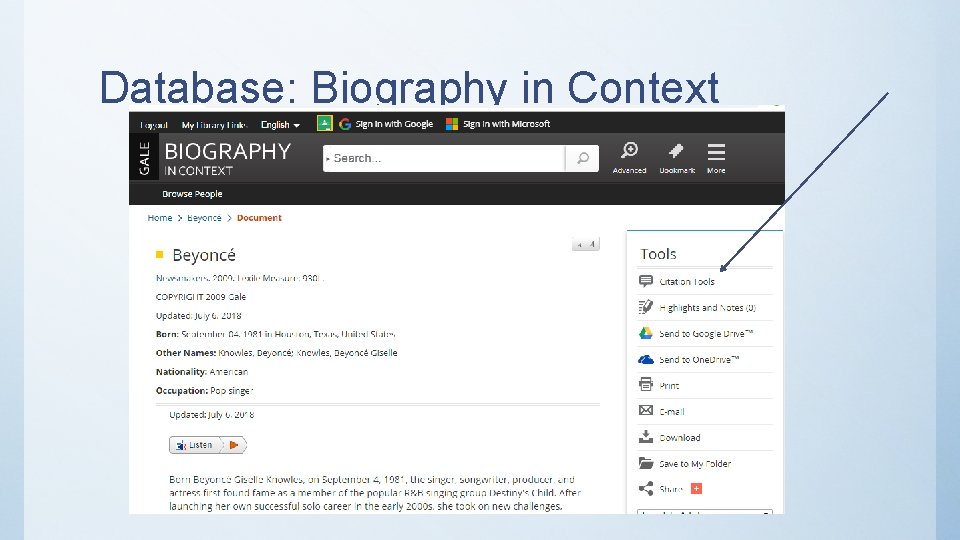Viewport: 960px width, 540px height.
Task: Click the Document breadcrumb
Action: click(259, 218)
